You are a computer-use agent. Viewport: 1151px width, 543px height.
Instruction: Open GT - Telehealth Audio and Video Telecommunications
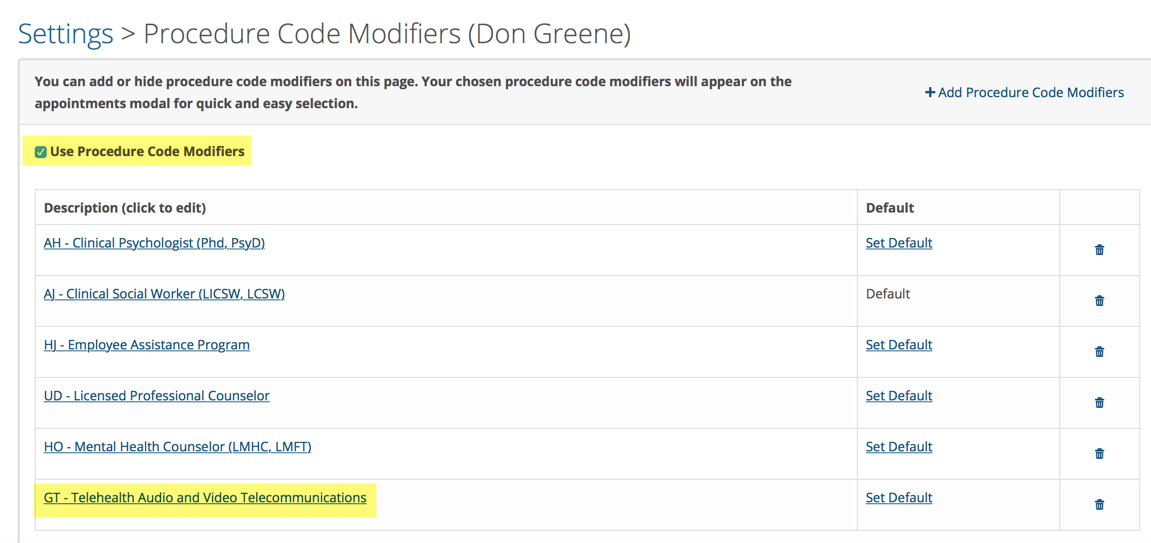click(205, 498)
